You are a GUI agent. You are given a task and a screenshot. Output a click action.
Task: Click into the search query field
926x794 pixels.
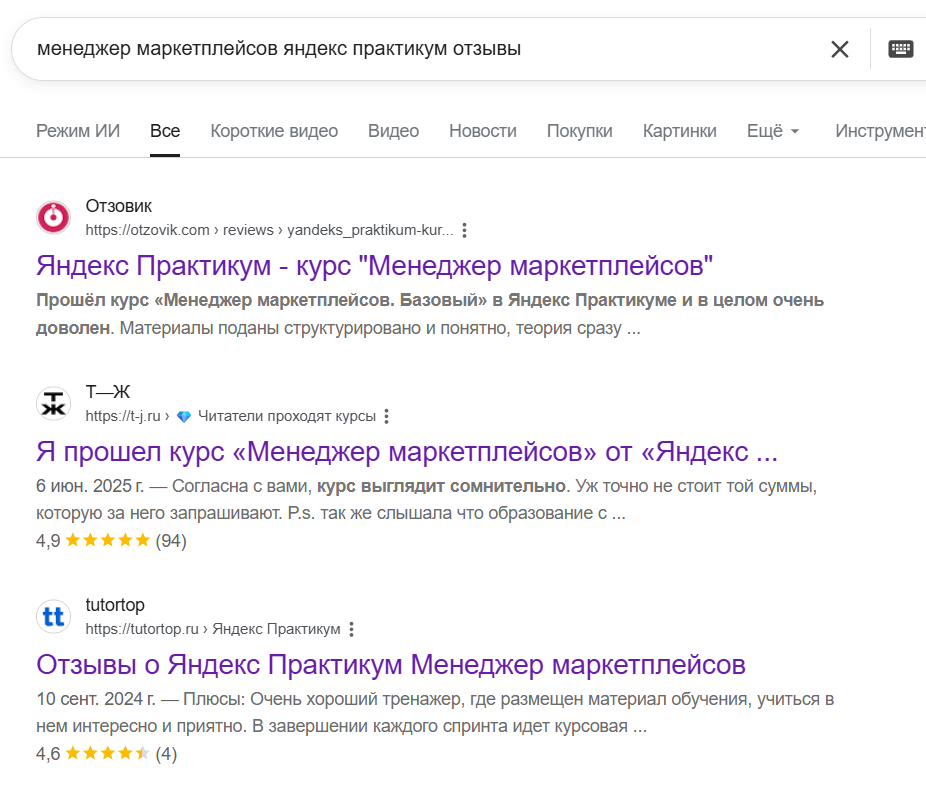point(413,49)
